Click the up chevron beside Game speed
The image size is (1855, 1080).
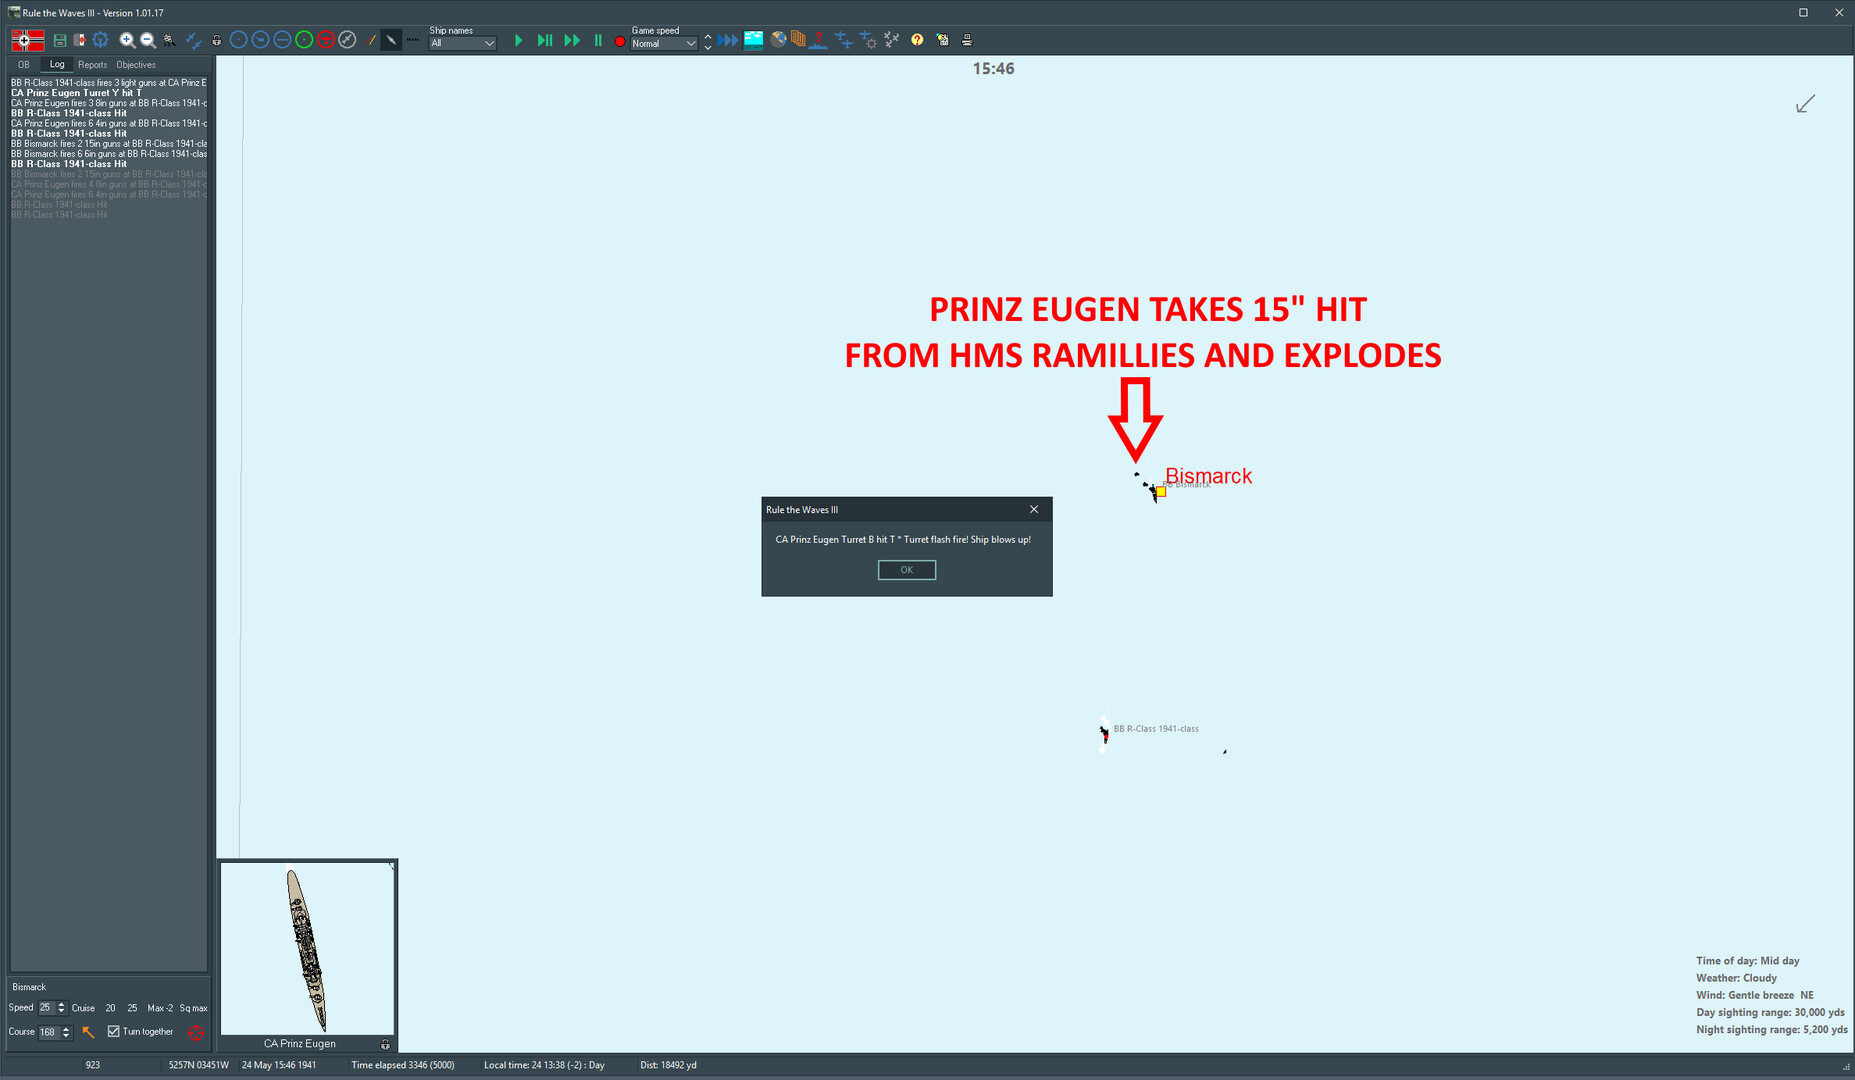[708, 35]
